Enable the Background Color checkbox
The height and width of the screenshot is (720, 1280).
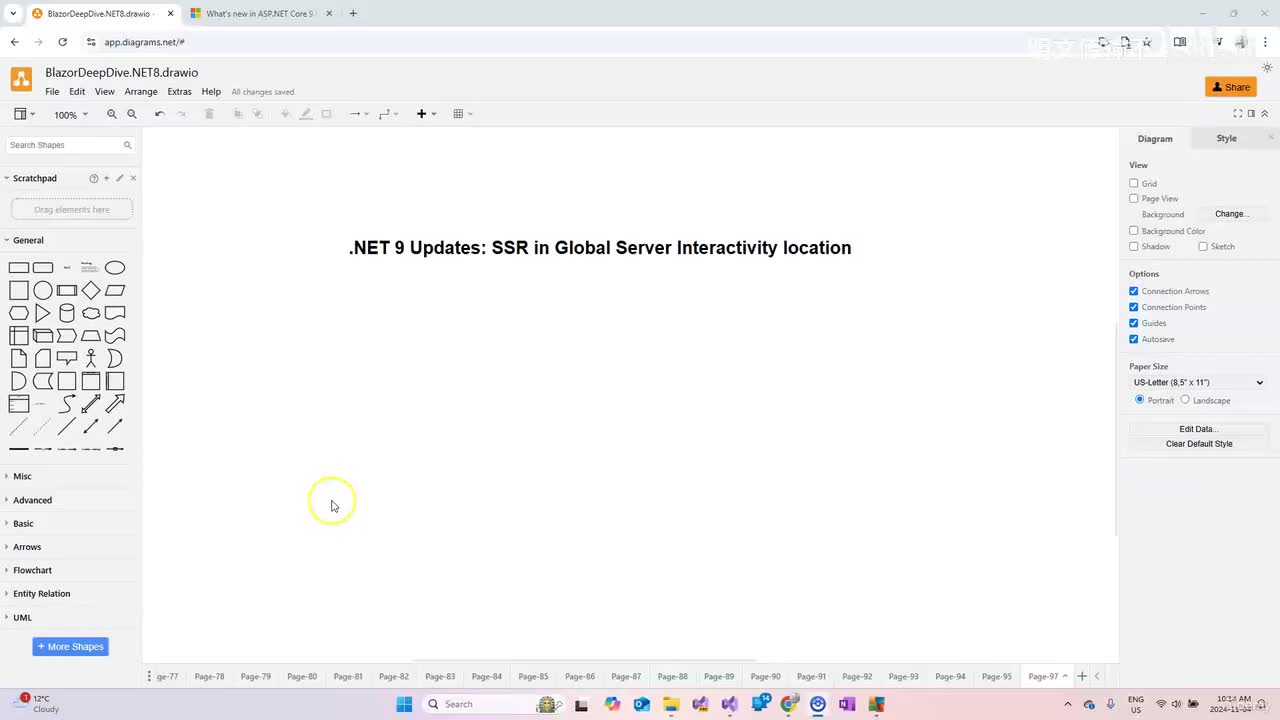pos(1134,231)
